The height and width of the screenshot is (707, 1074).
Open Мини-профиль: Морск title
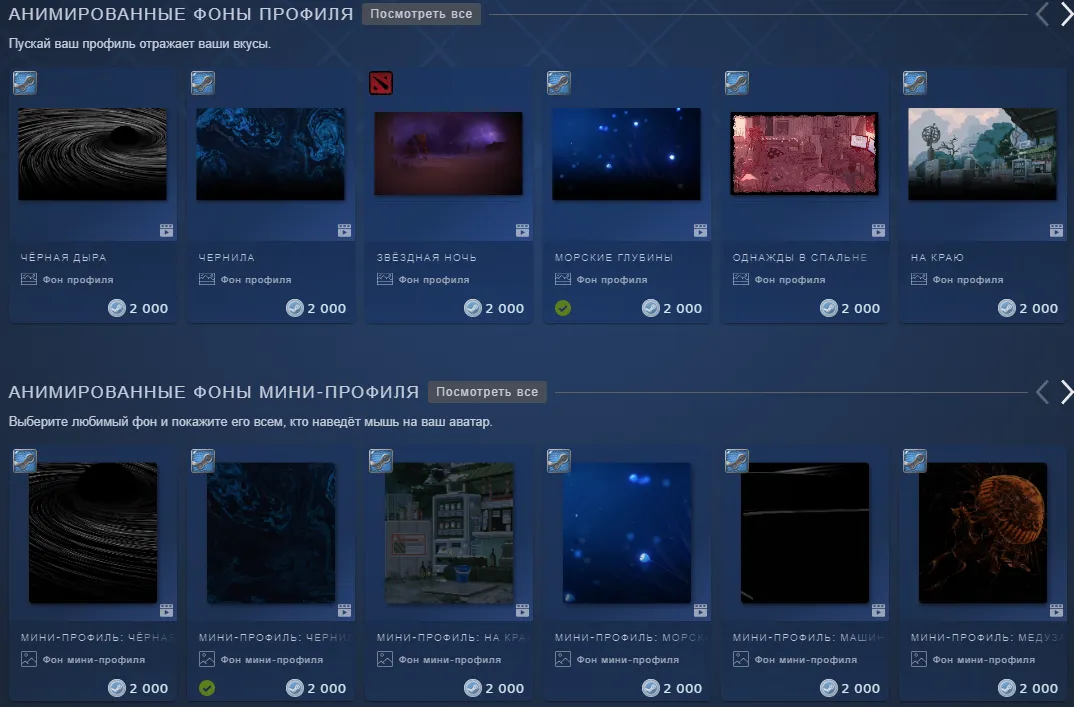pyautogui.click(x=629, y=637)
